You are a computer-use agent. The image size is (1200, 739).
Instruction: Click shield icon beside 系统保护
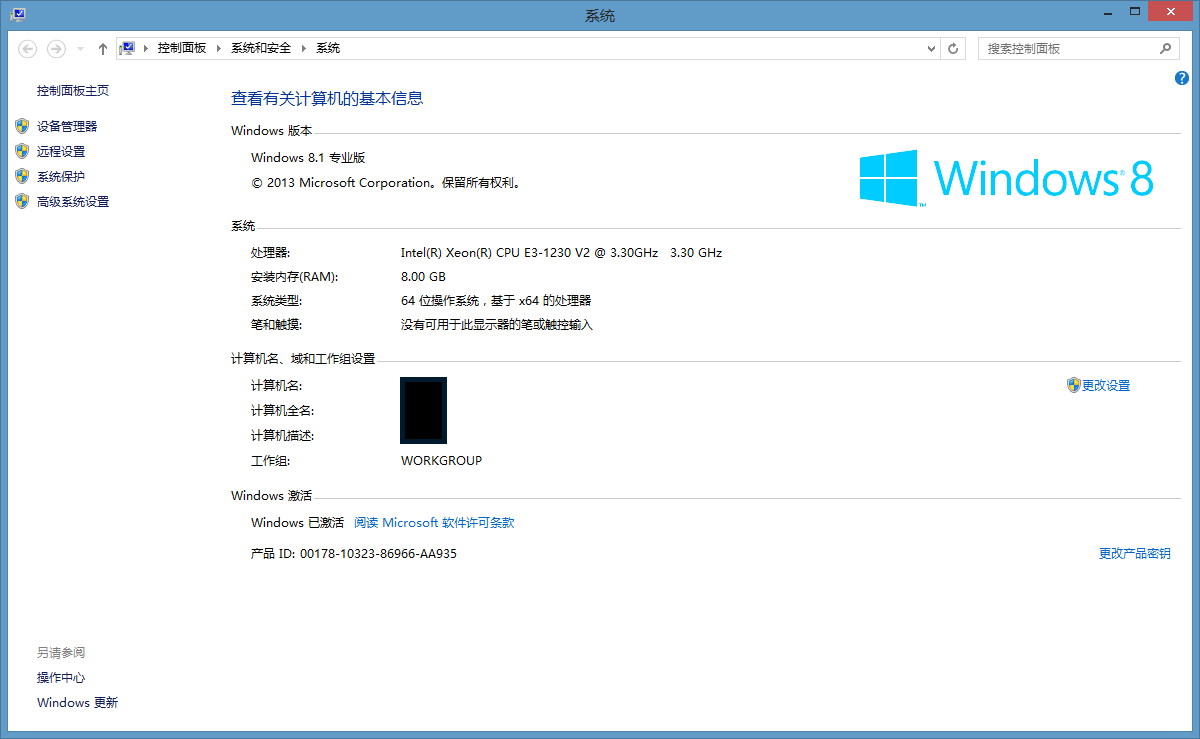pyautogui.click(x=23, y=176)
